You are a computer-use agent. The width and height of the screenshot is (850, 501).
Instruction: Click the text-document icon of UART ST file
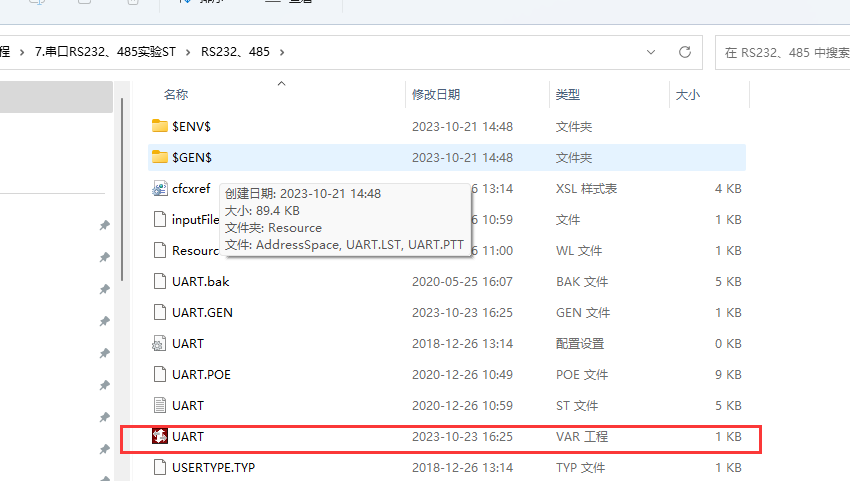[159, 405]
